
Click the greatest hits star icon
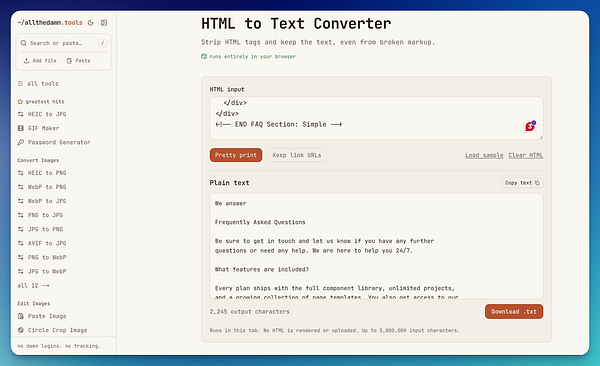[x=20, y=101]
